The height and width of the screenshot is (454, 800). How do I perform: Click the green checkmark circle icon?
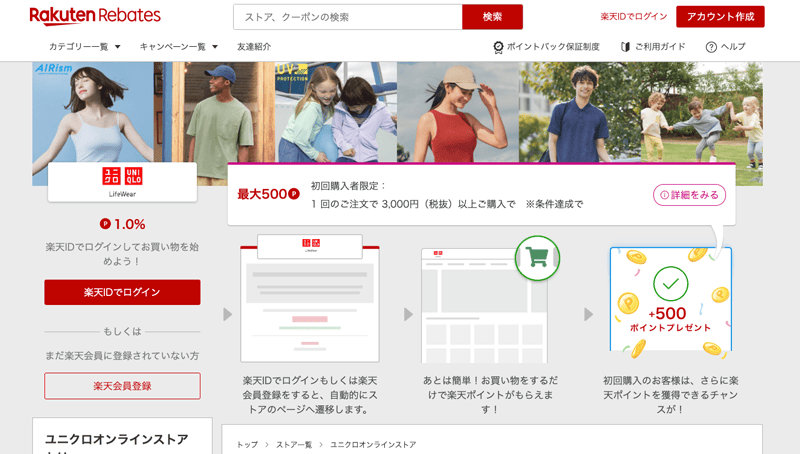(x=670, y=284)
